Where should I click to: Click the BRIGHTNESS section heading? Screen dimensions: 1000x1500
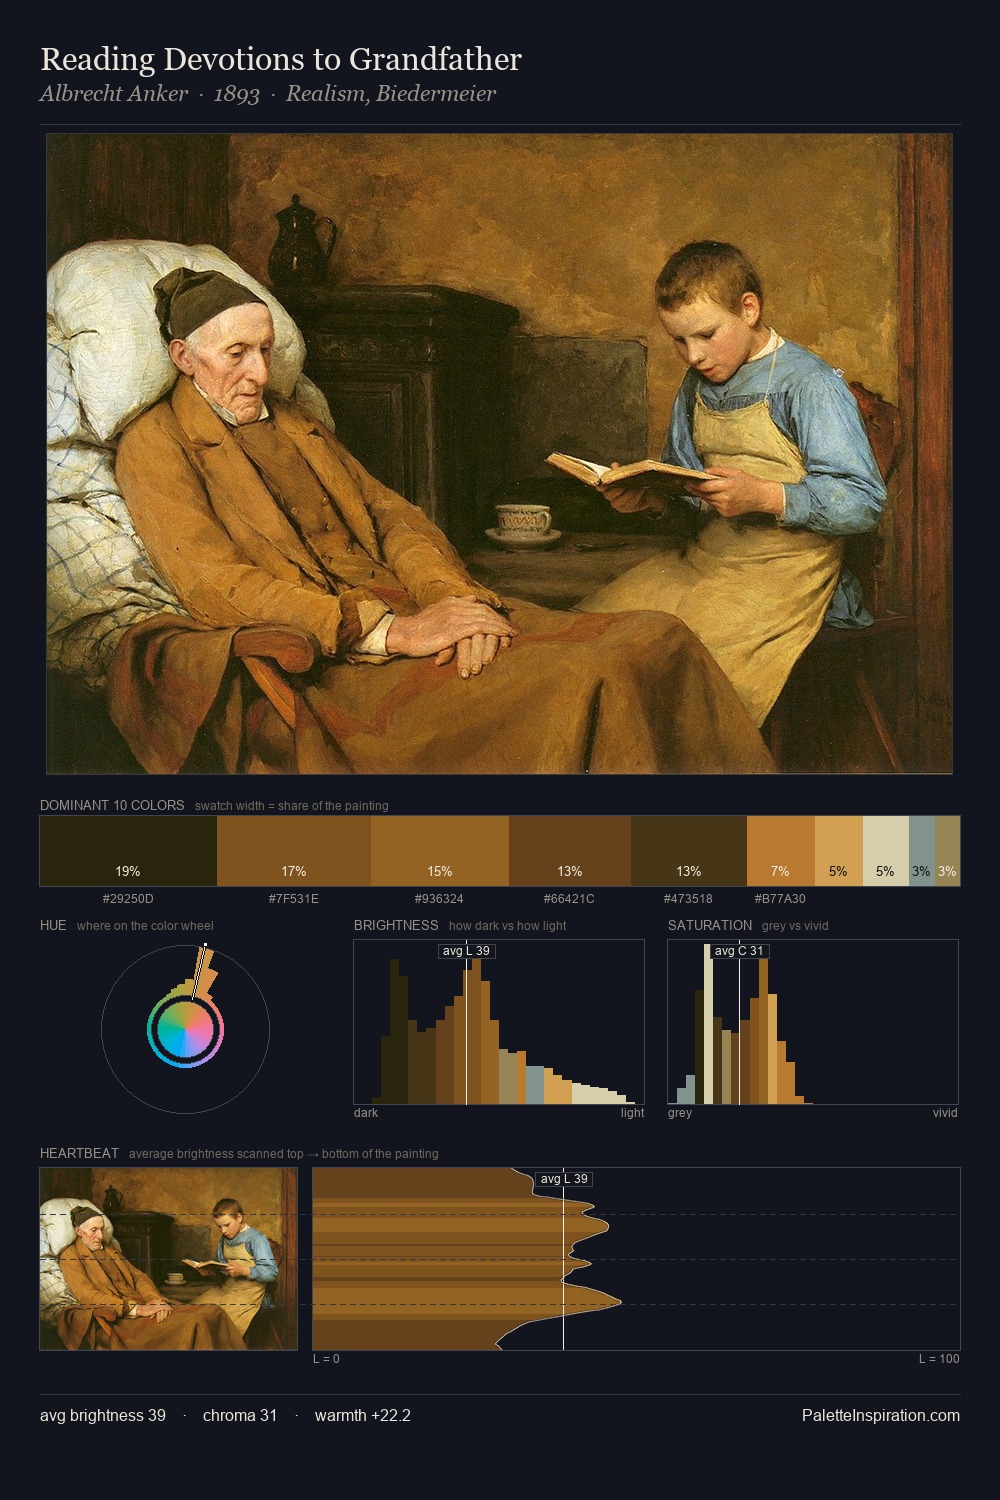pyautogui.click(x=396, y=925)
